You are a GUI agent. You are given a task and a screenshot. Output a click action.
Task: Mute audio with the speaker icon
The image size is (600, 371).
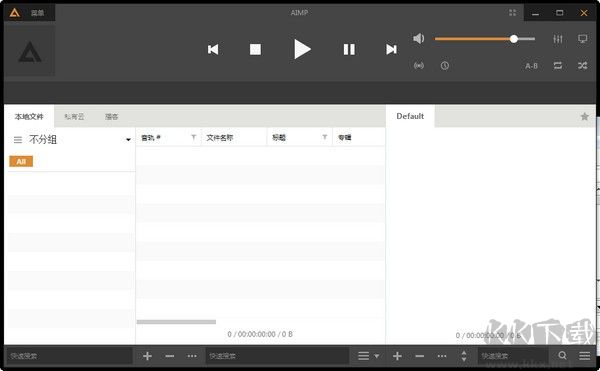point(419,38)
